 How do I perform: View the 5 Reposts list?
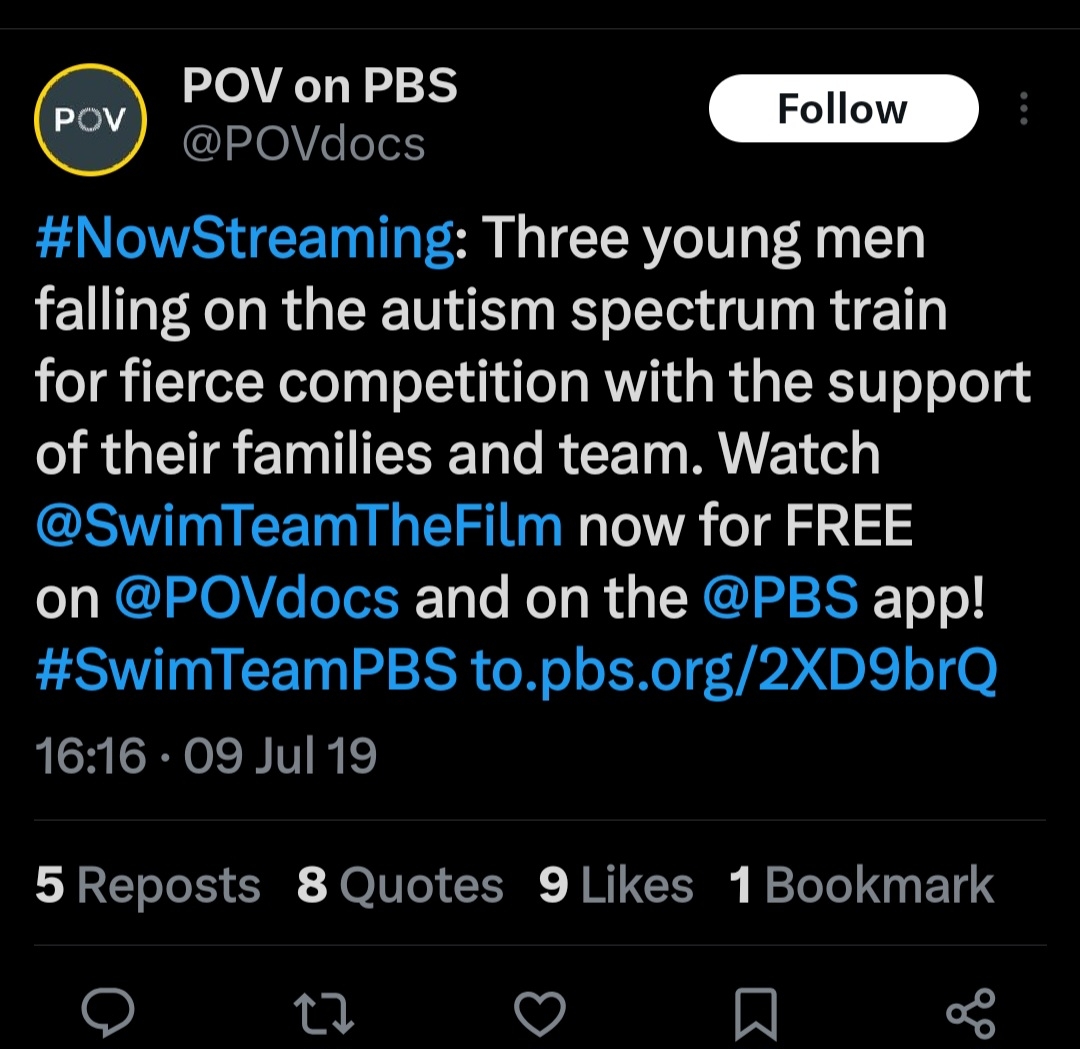(148, 886)
